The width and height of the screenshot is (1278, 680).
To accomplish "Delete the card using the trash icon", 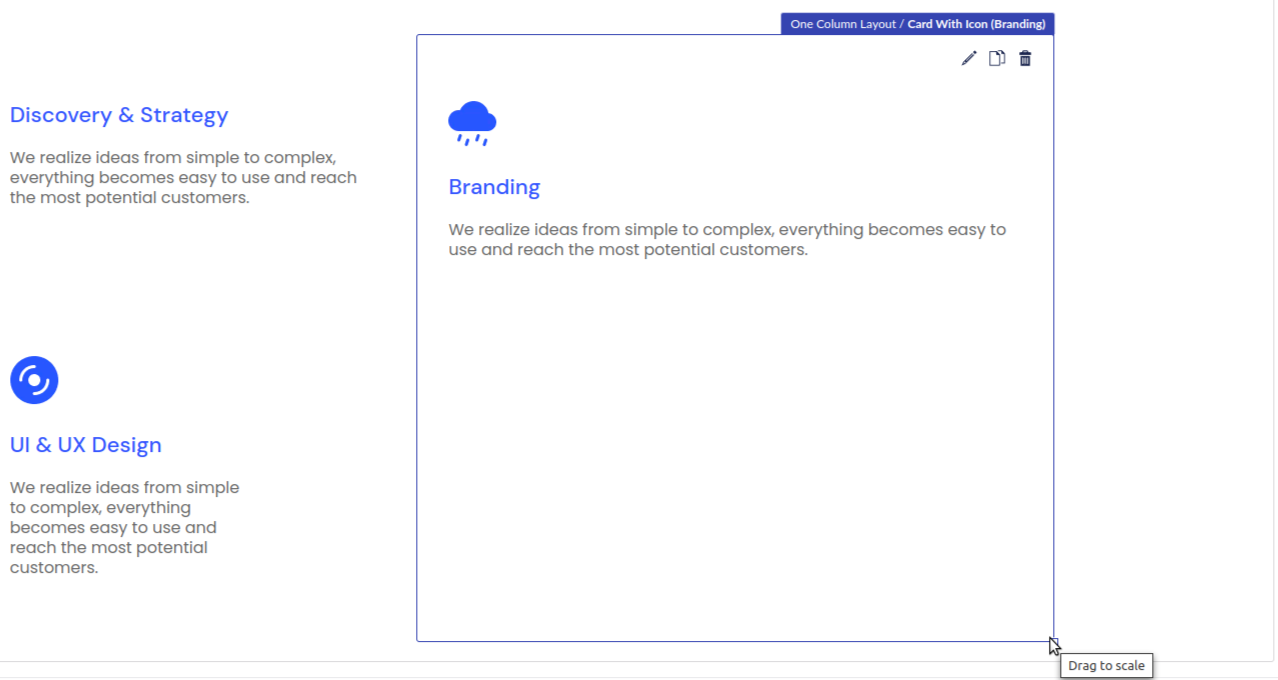I will [1025, 59].
